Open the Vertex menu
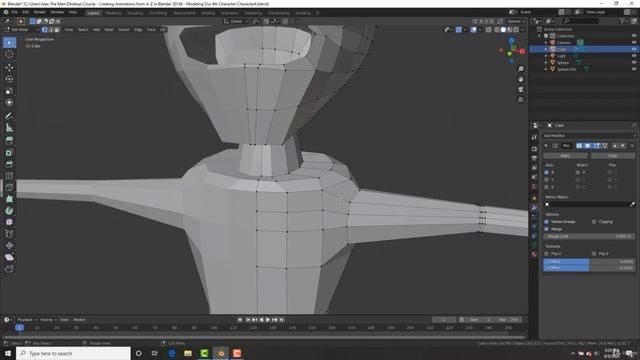 click(x=123, y=29)
